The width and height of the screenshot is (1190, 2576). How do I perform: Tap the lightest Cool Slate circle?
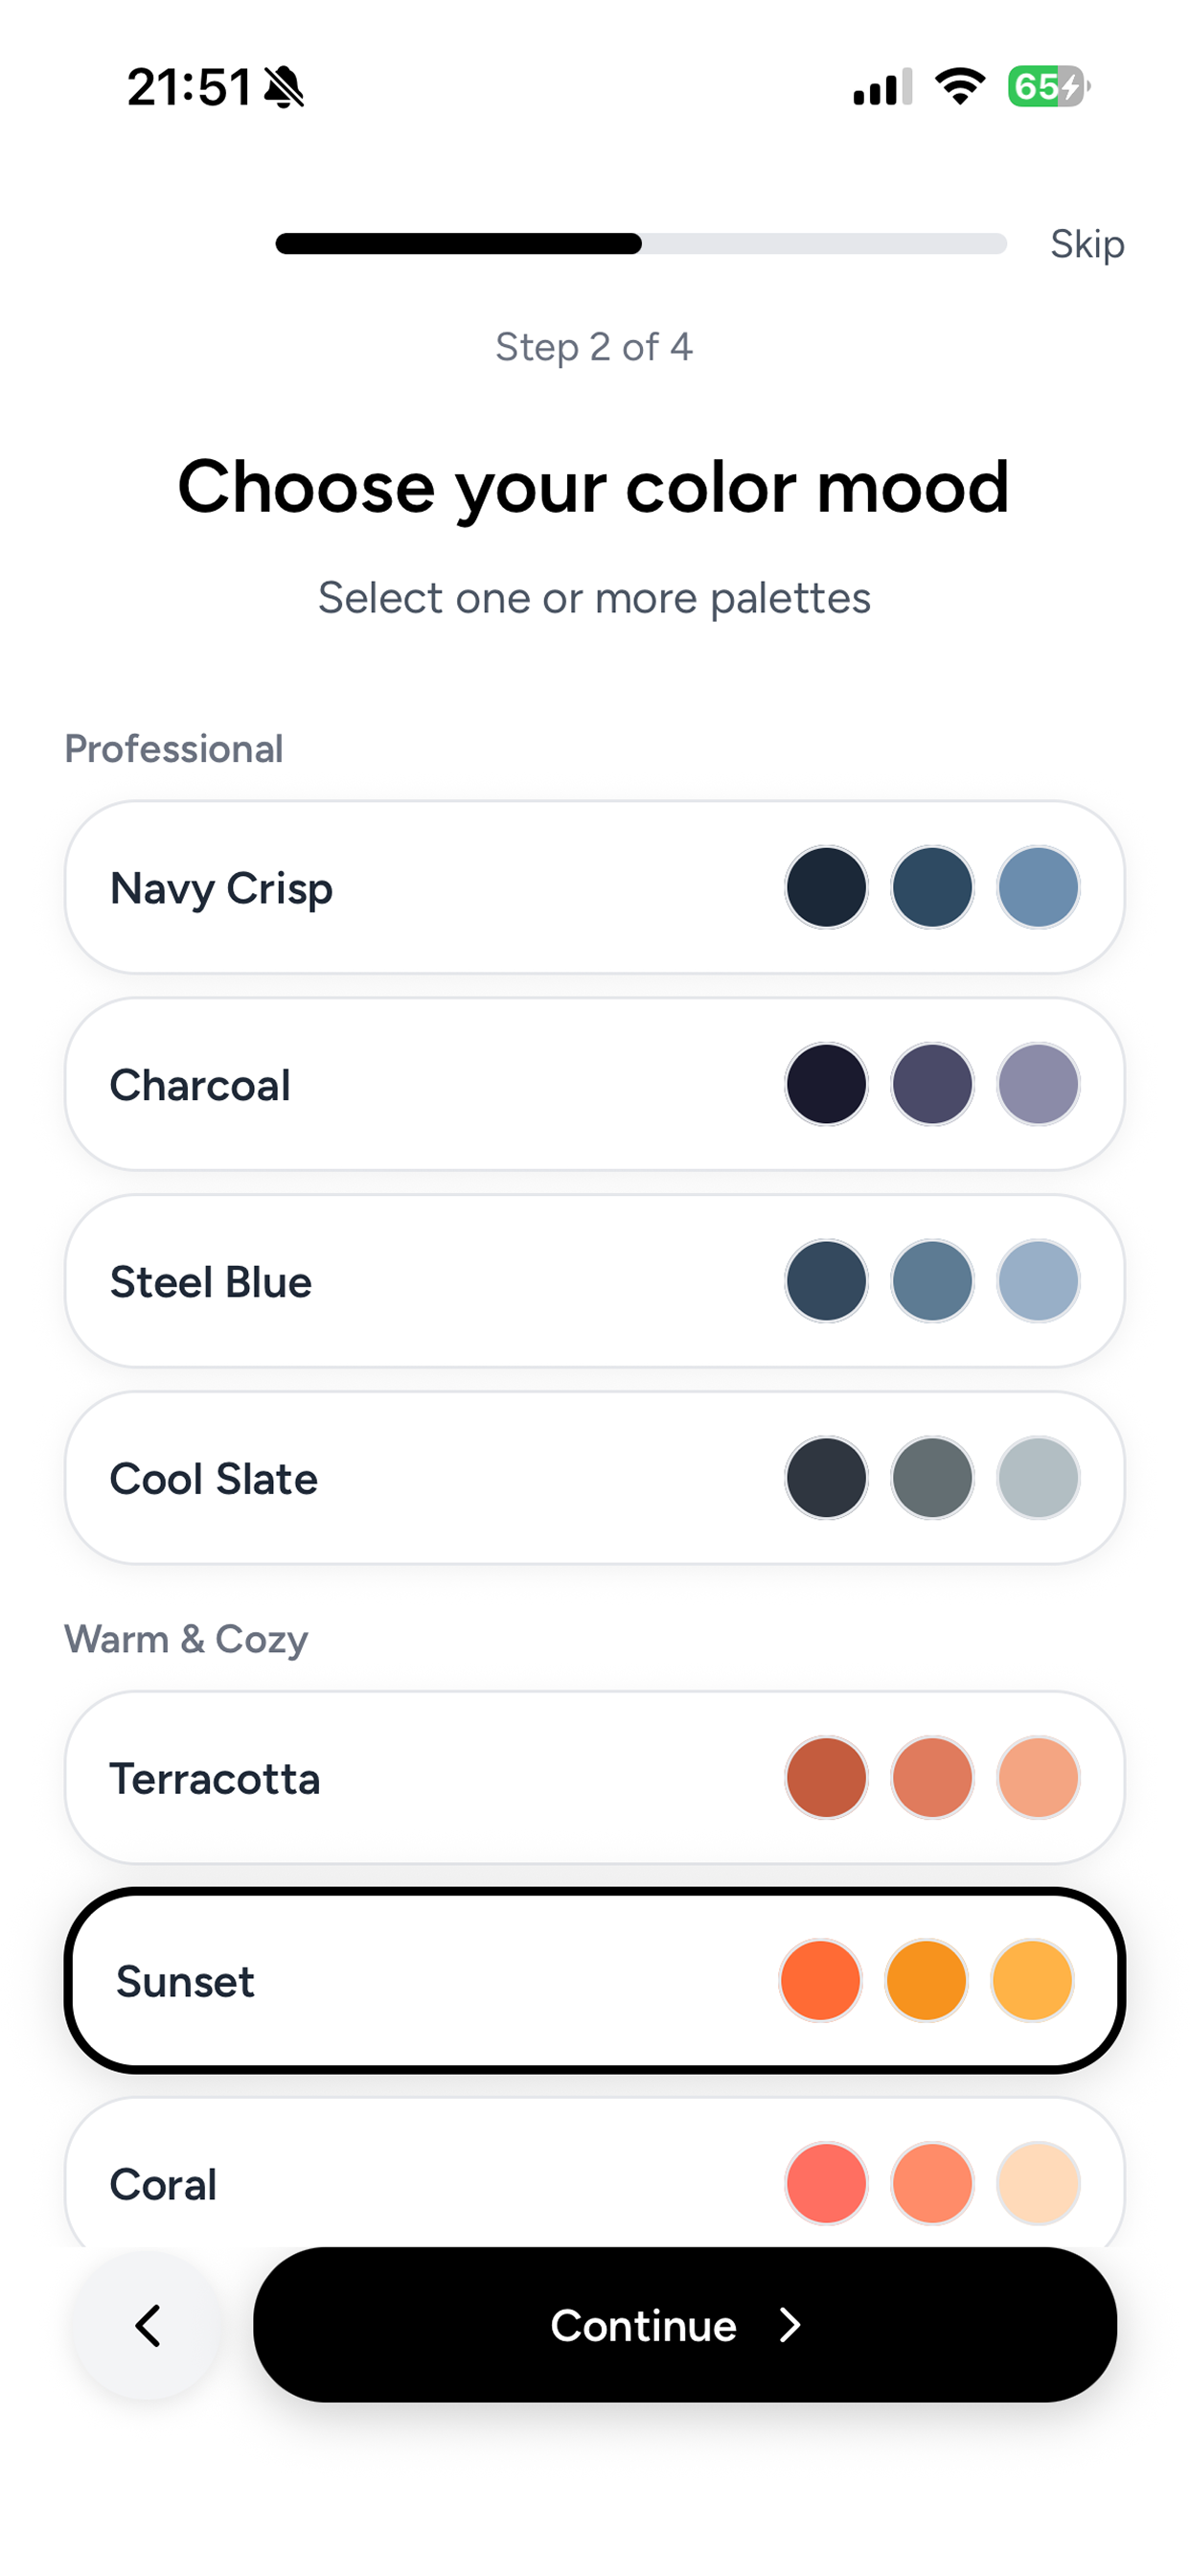pyautogui.click(x=1038, y=1477)
